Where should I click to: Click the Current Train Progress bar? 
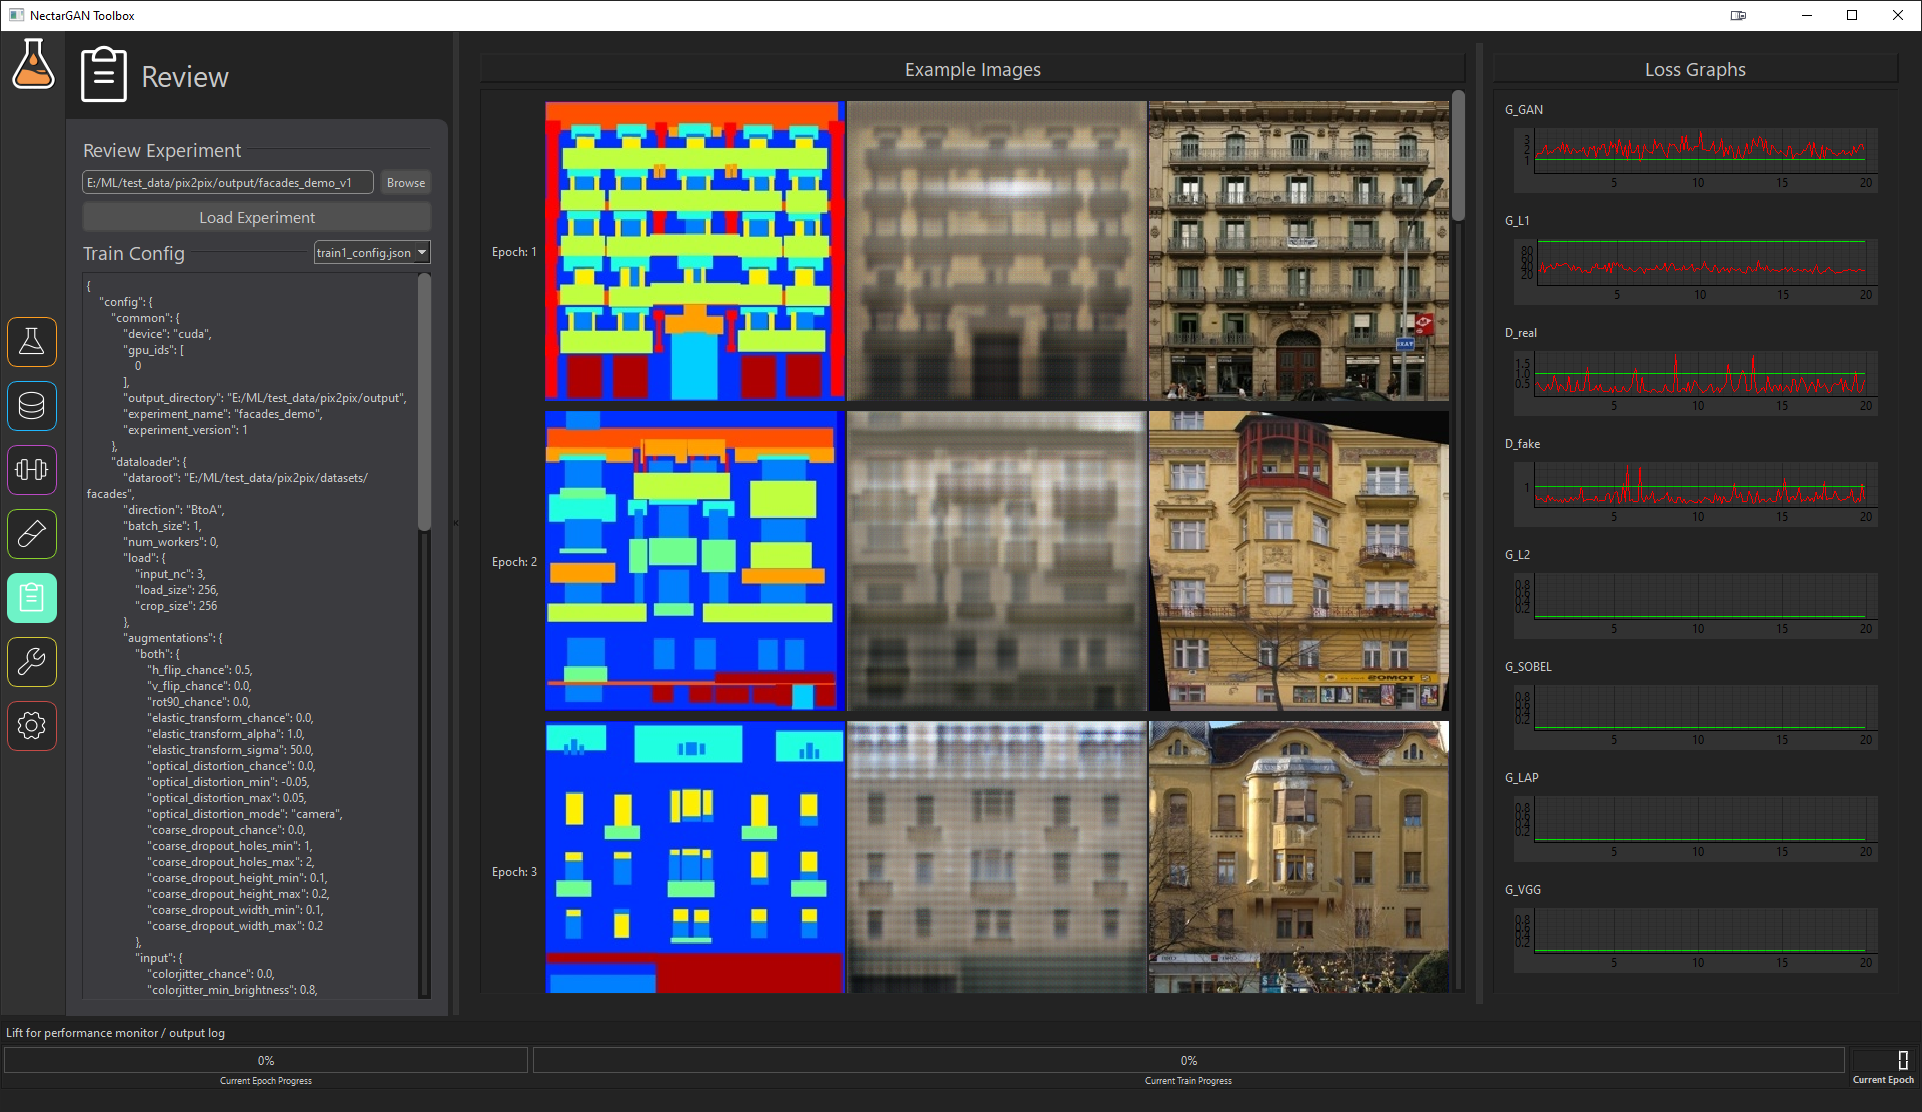click(1188, 1060)
